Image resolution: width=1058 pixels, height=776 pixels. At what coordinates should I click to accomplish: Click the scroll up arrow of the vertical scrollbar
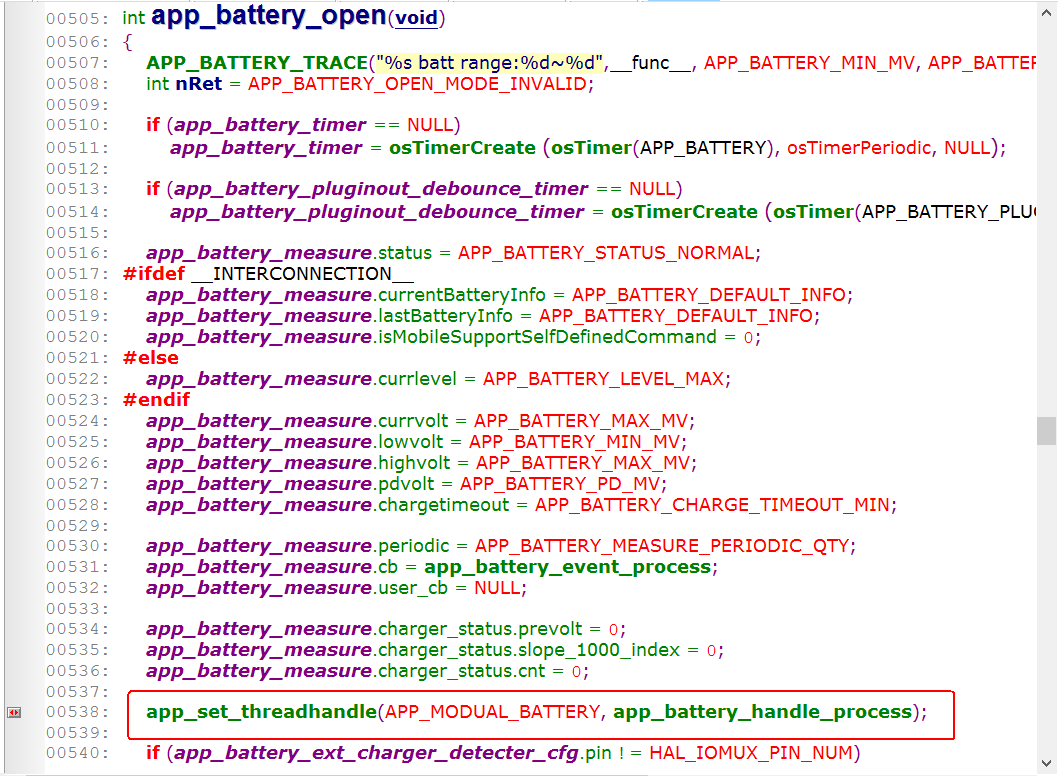click(1047, 12)
